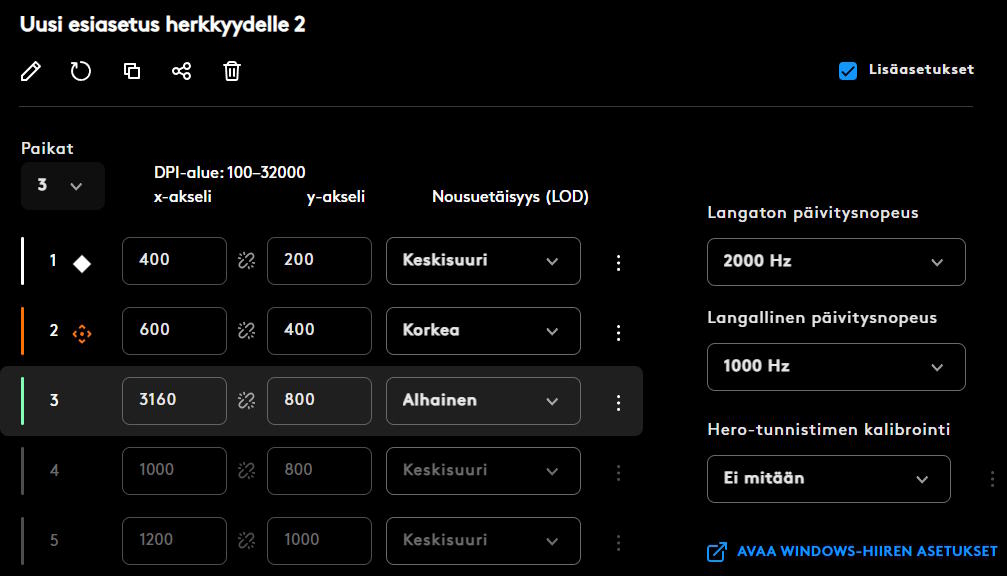1007x576 pixels.
Task: Toggle axis link icon for slot 3
Action: [x=247, y=401]
